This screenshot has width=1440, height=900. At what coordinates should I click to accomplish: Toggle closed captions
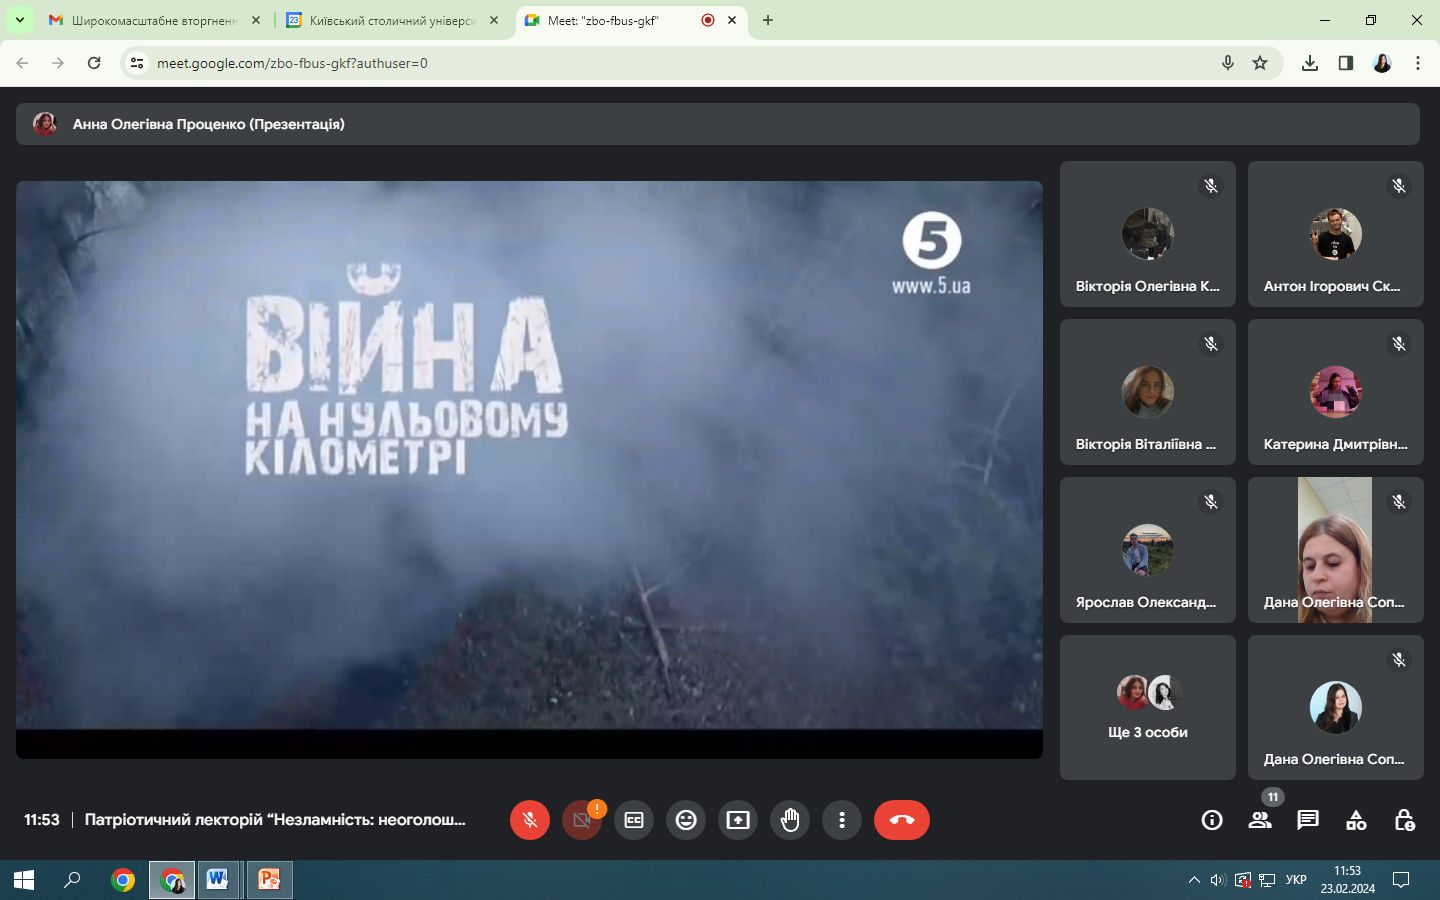click(634, 820)
